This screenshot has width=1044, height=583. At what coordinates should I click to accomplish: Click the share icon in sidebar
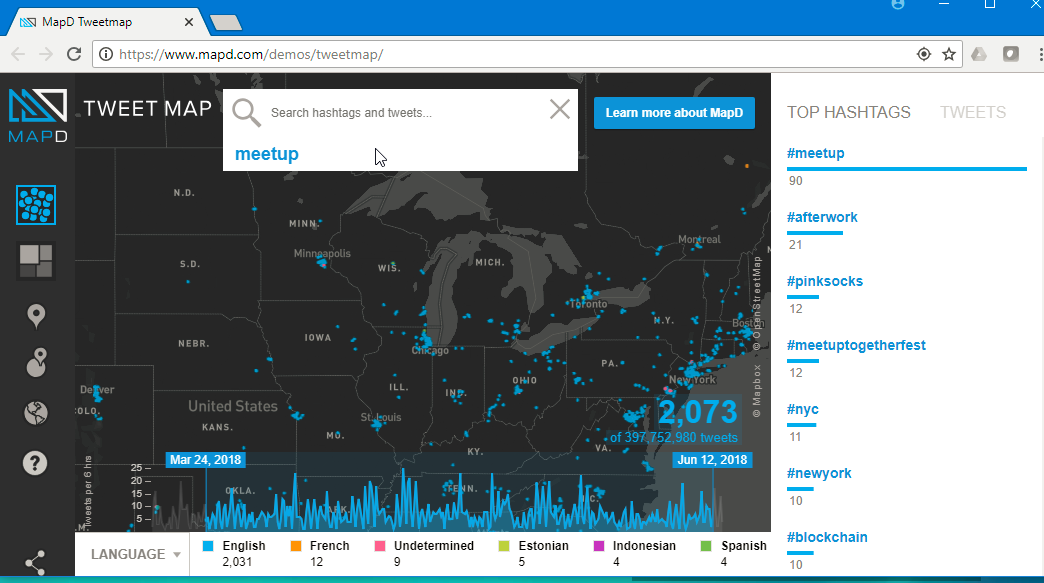pos(35,563)
